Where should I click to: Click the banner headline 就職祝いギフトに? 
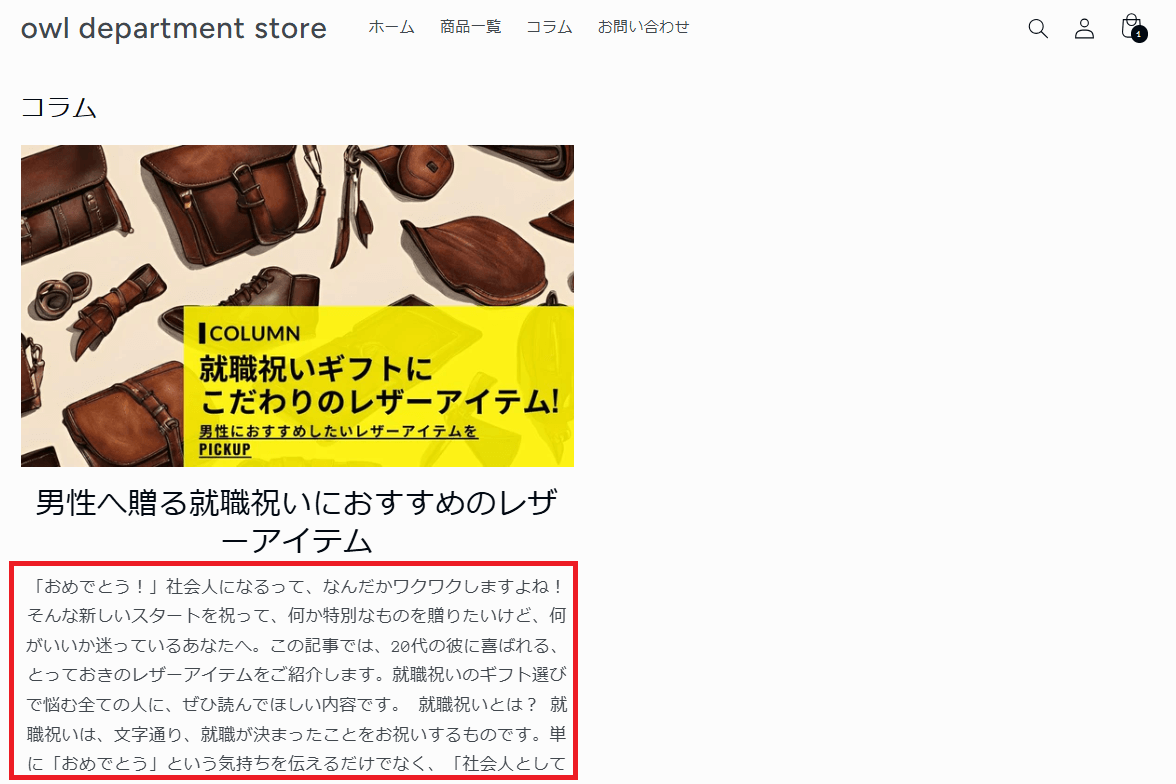click(316, 368)
